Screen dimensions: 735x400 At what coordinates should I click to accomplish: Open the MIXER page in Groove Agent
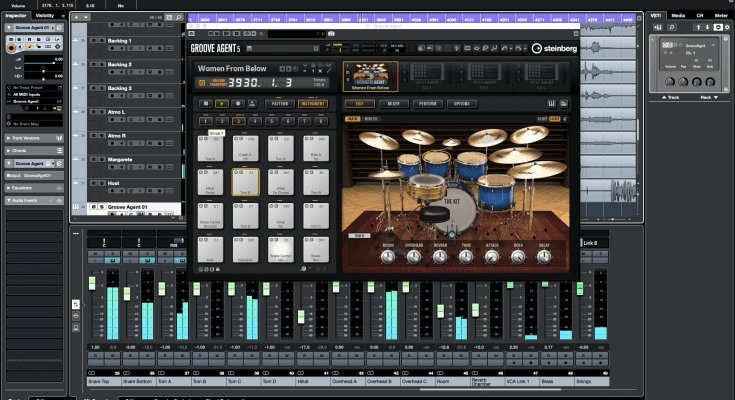coord(393,103)
